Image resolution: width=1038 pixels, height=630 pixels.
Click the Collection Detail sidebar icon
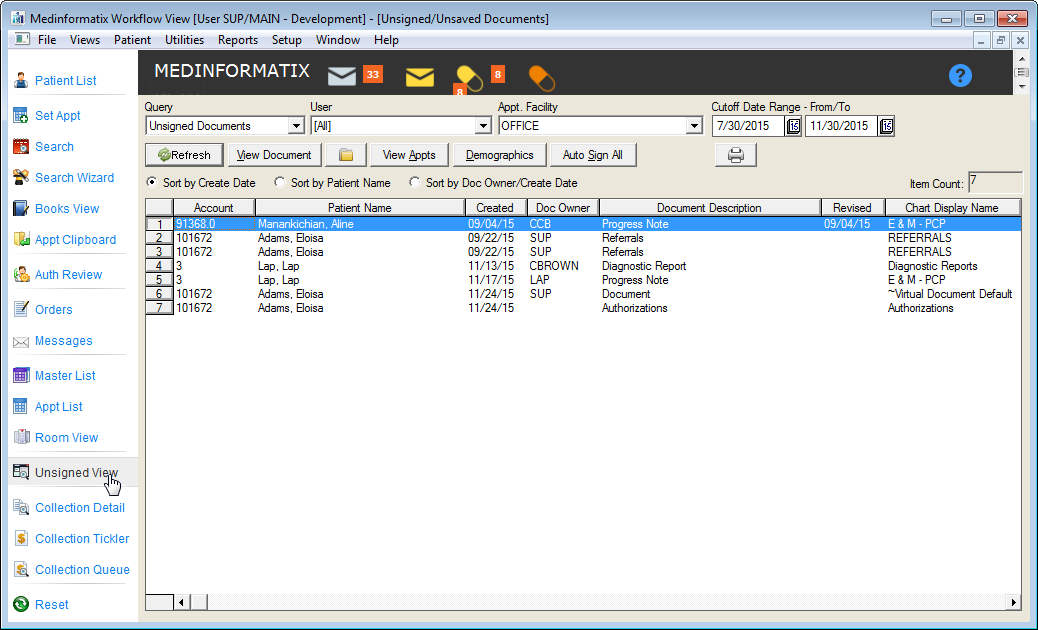pos(21,508)
